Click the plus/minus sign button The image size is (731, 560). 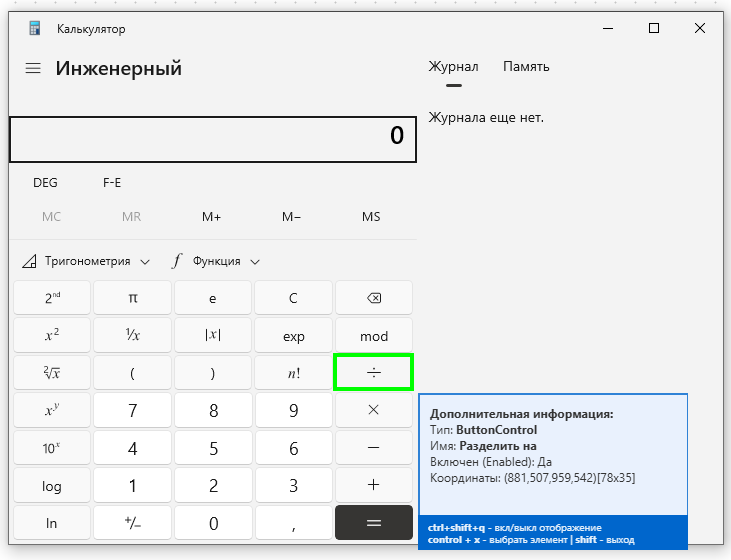[133, 523]
